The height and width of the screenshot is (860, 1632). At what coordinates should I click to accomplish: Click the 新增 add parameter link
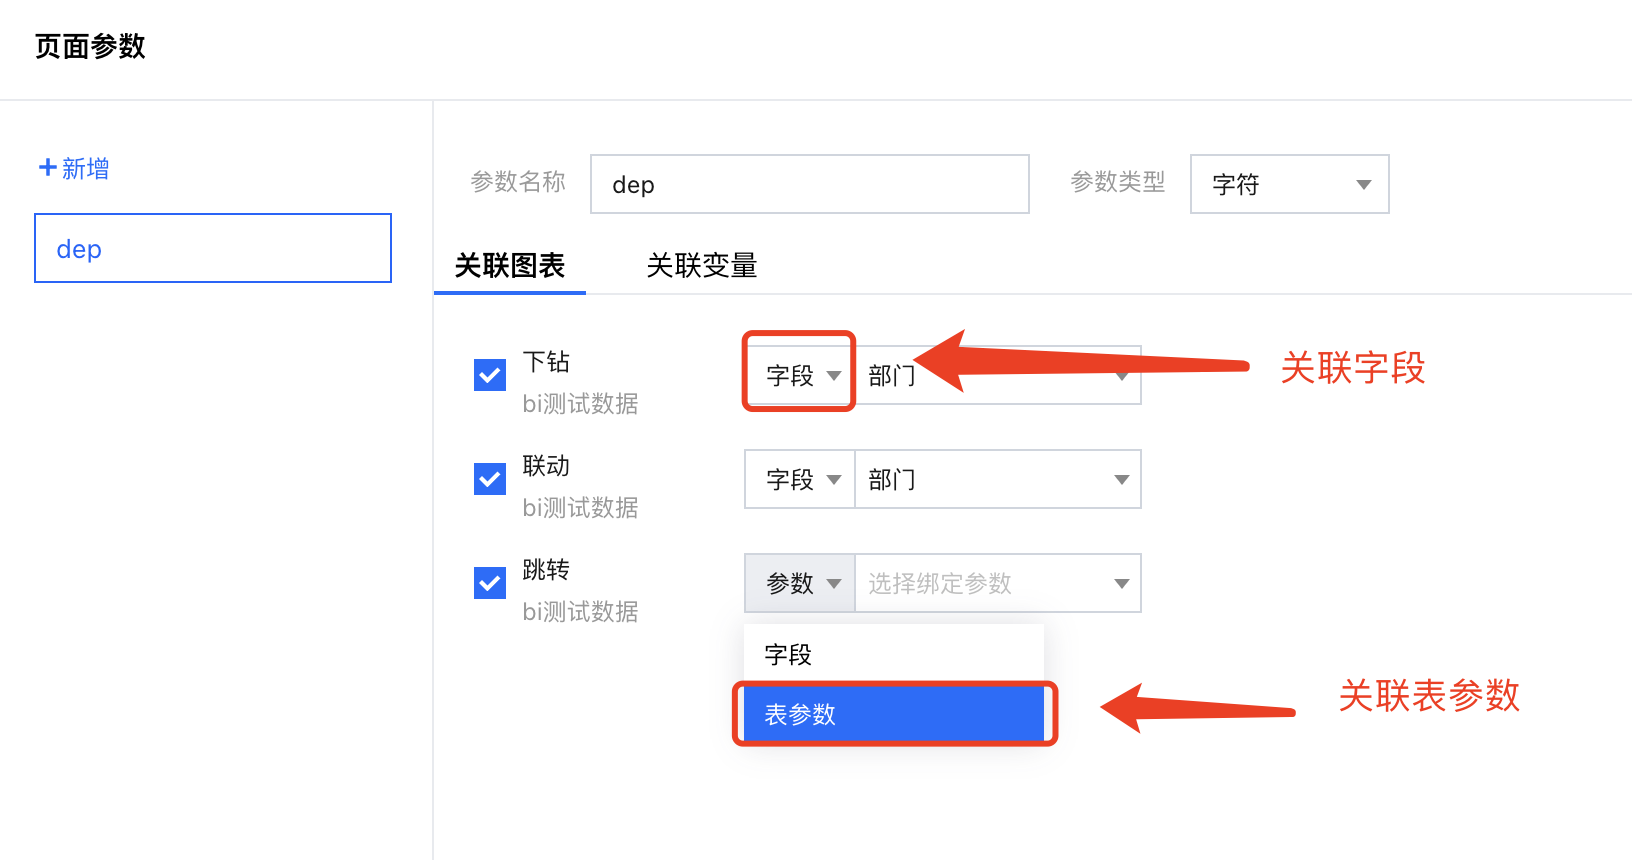(x=85, y=168)
